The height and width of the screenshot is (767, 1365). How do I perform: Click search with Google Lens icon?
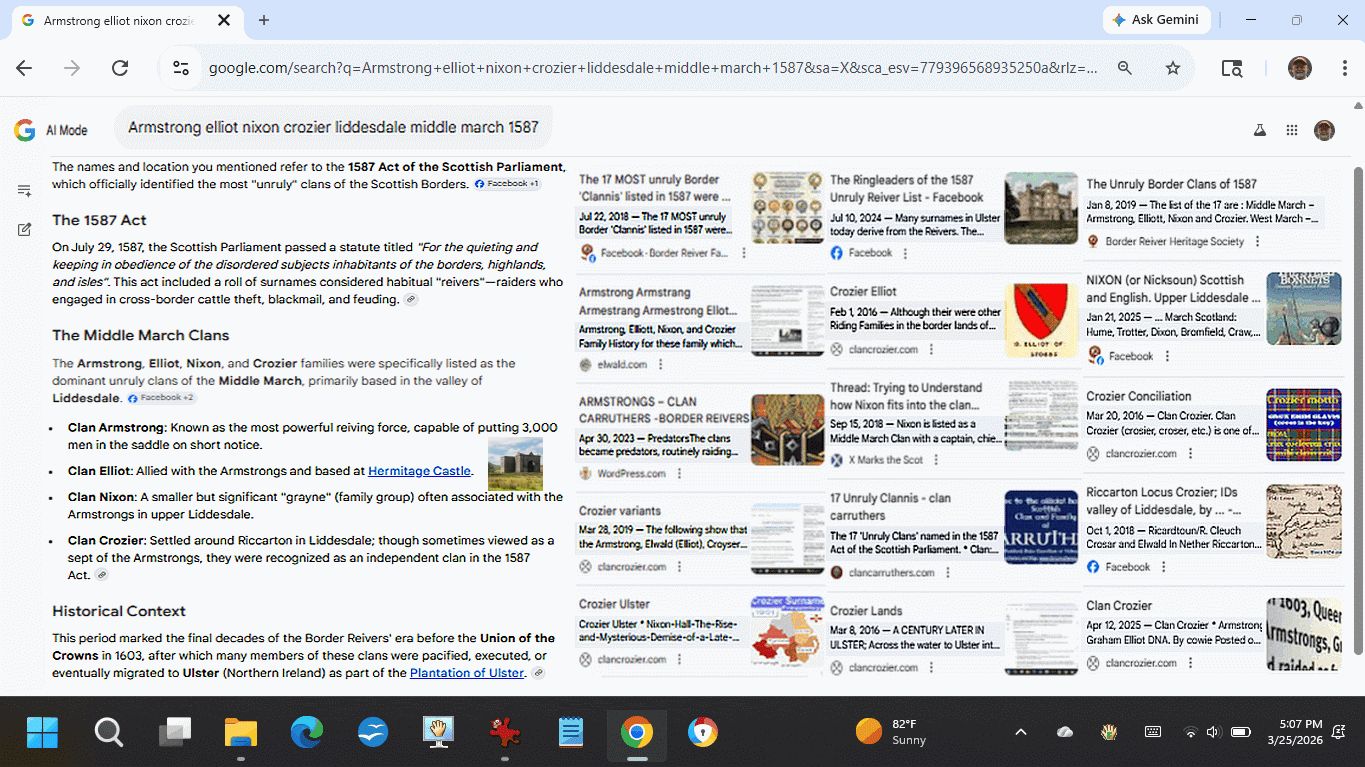pyautogui.click(x=1232, y=68)
